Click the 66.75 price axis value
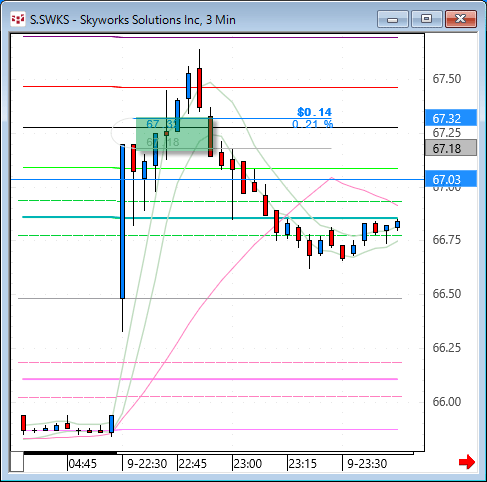The height and width of the screenshot is (482, 487). [447, 240]
